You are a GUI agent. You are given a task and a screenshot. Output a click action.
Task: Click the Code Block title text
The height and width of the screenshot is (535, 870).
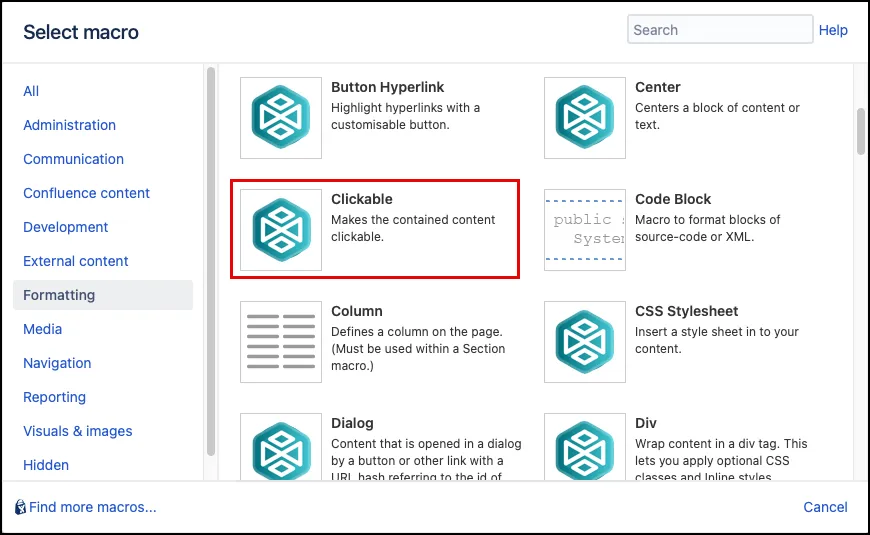[673, 199]
